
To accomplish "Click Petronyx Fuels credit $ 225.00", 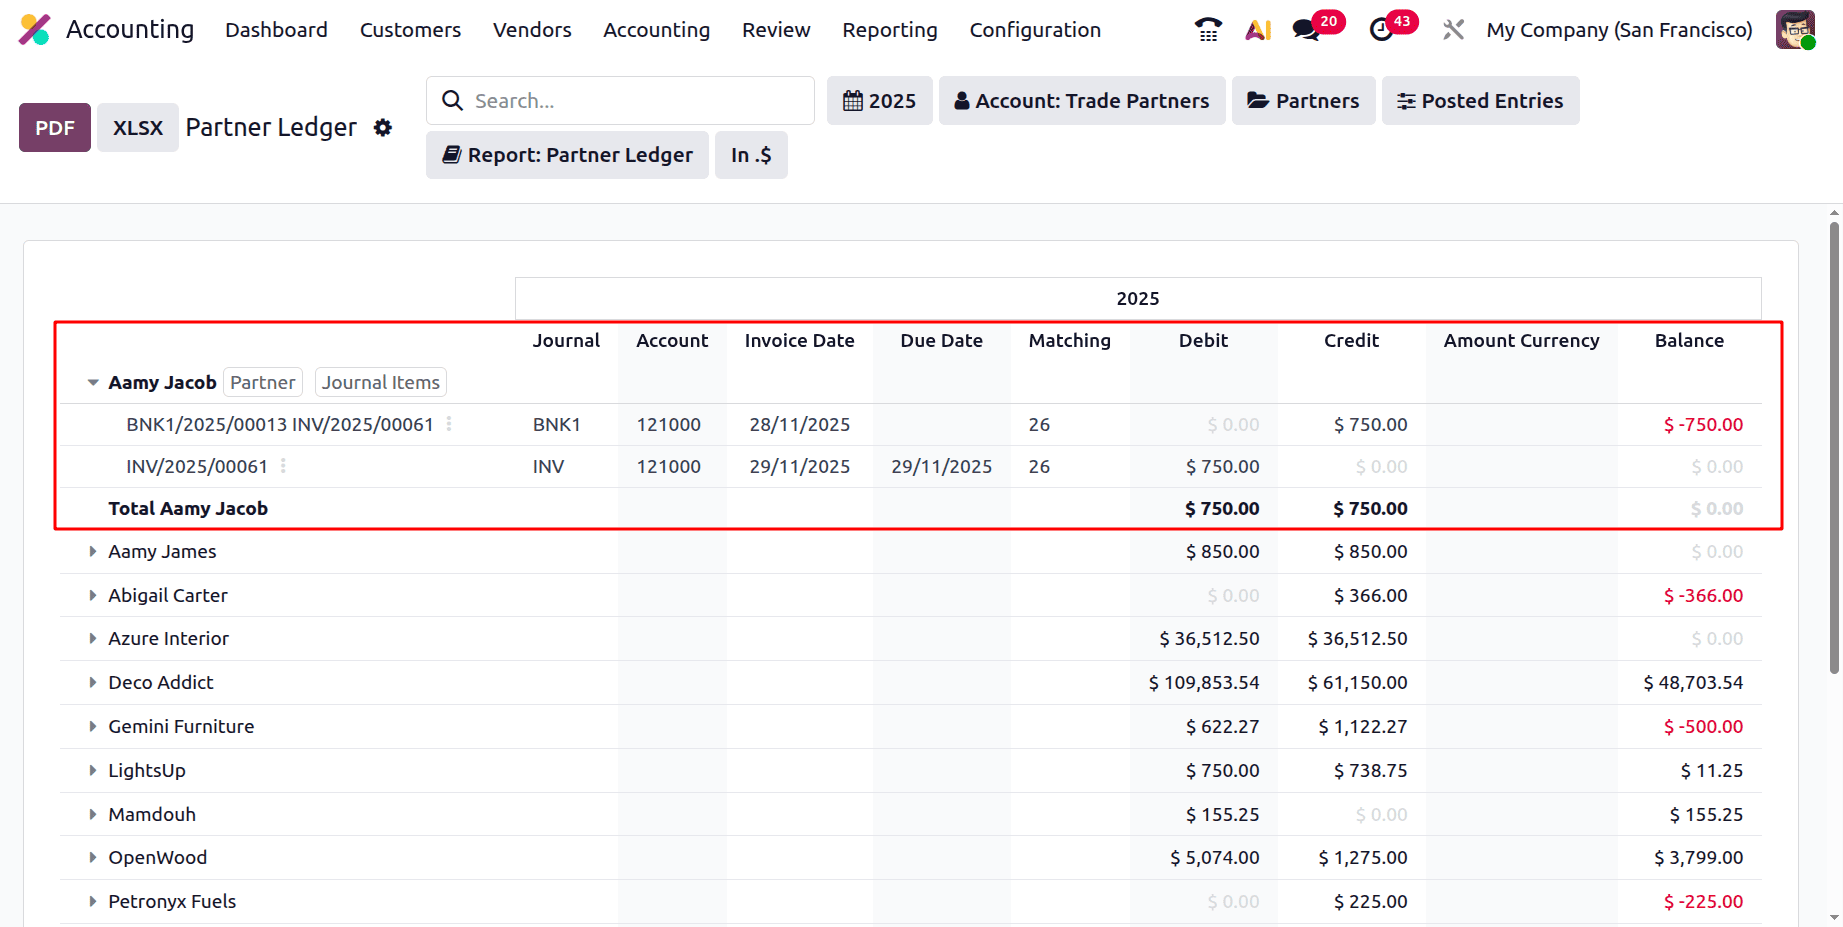I will tap(1370, 902).
